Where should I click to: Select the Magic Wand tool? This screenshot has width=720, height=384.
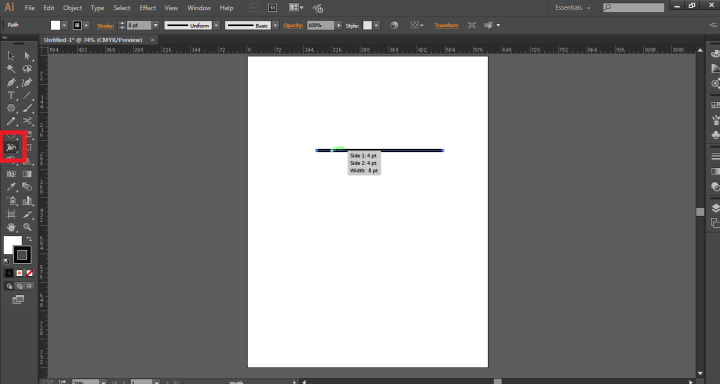coord(11,69)
